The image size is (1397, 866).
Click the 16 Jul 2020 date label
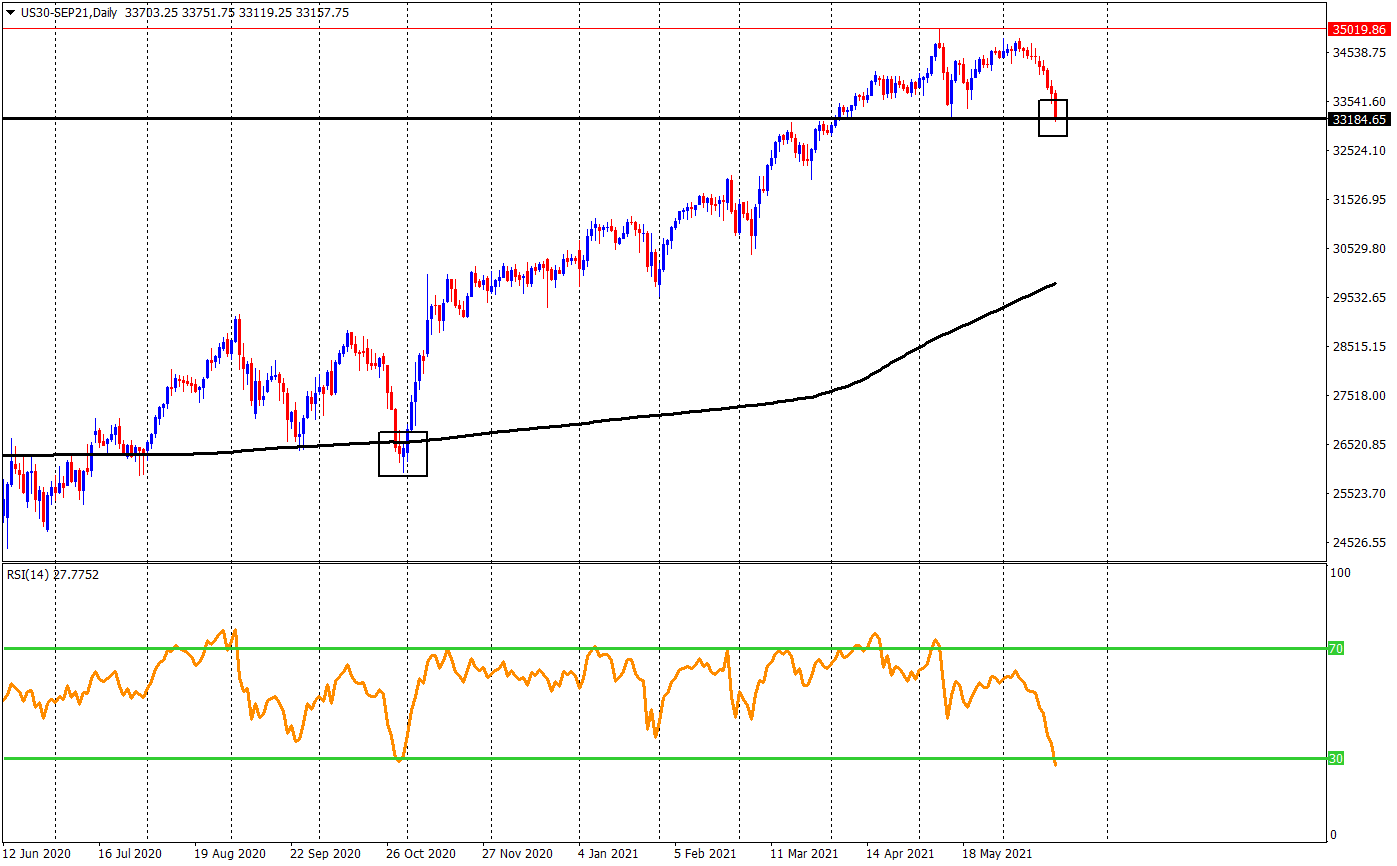130,854
